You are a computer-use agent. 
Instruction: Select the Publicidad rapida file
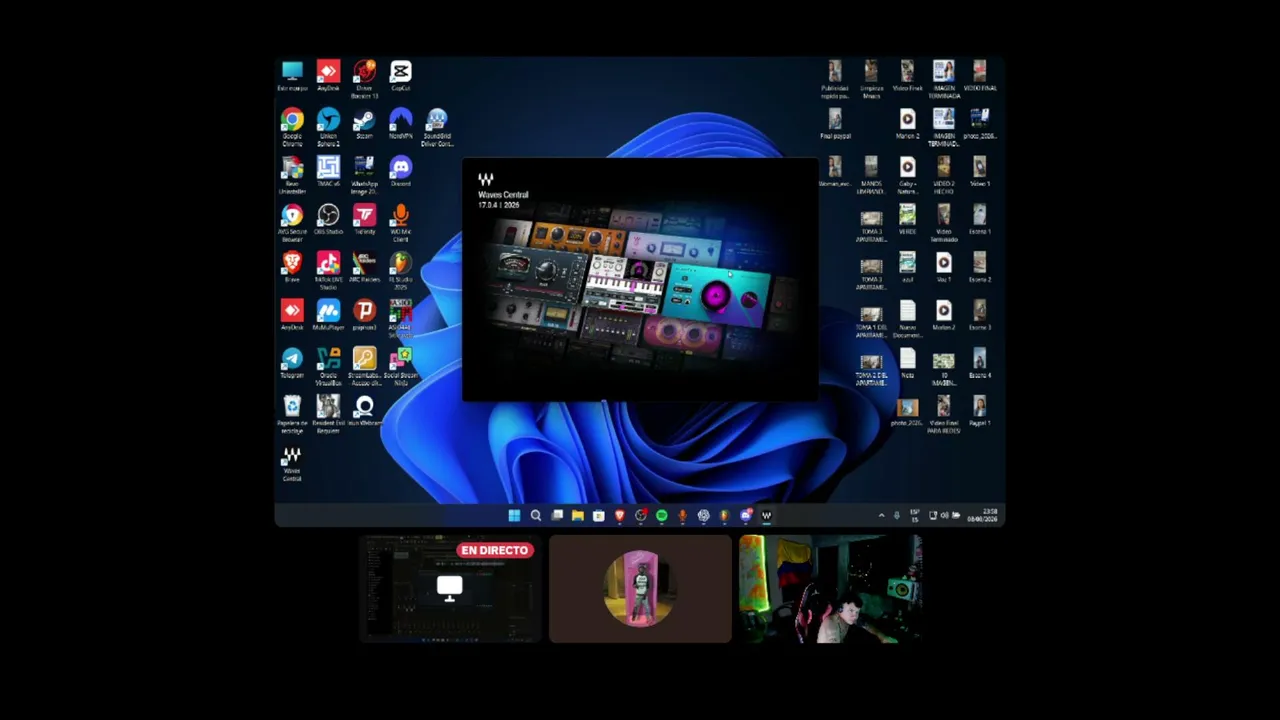tap(835, 79)
